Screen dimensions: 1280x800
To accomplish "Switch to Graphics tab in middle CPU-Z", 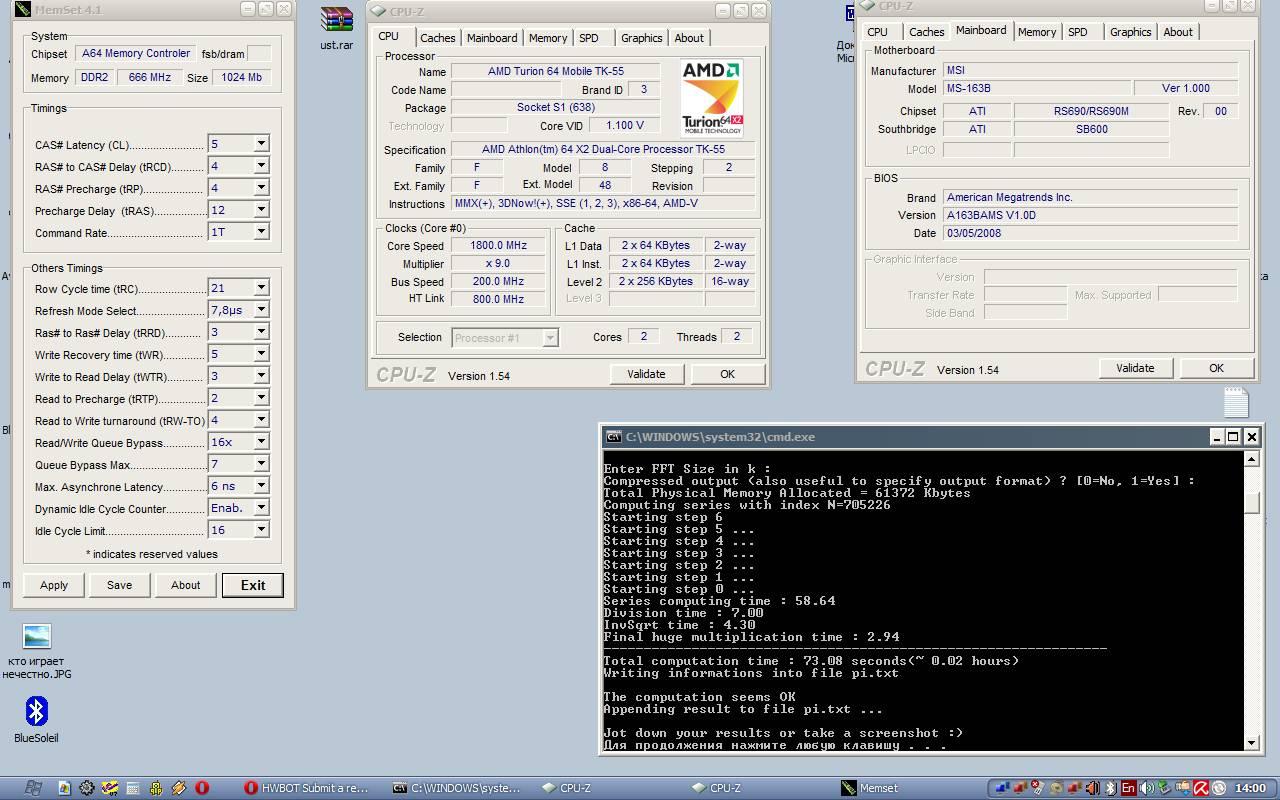I will point(641,38).
